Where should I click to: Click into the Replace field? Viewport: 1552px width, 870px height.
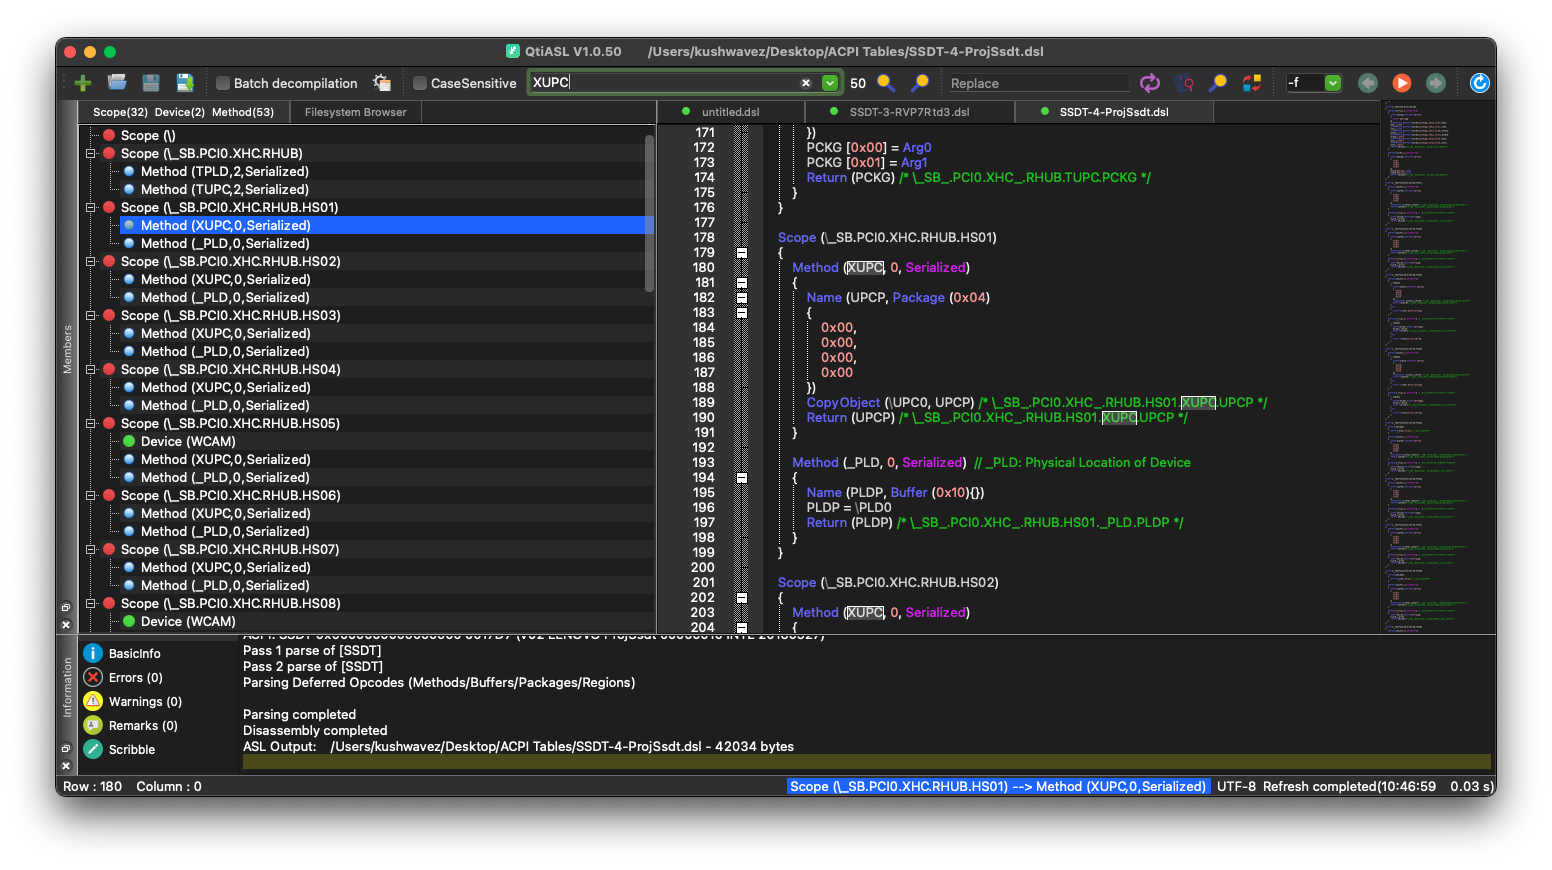[x=1037, y=83]
